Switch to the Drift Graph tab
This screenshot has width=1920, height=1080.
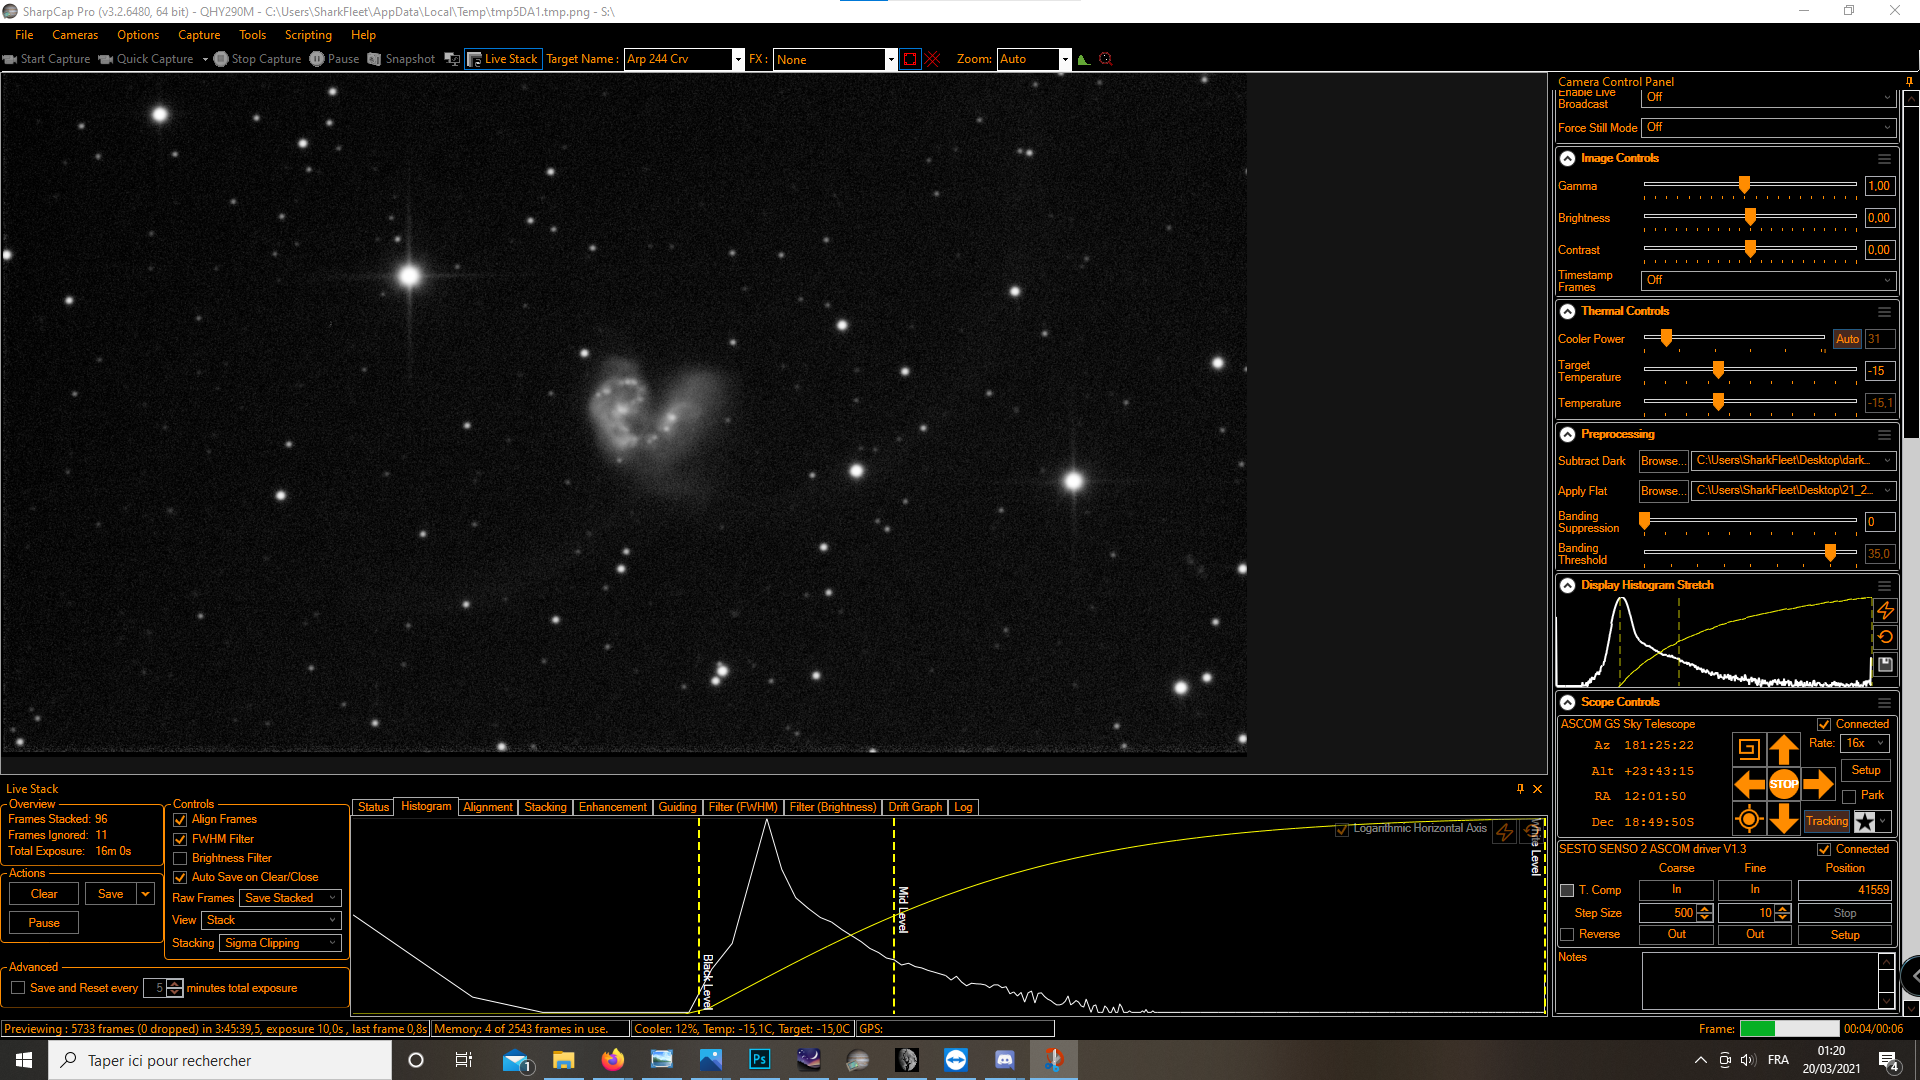914,807
